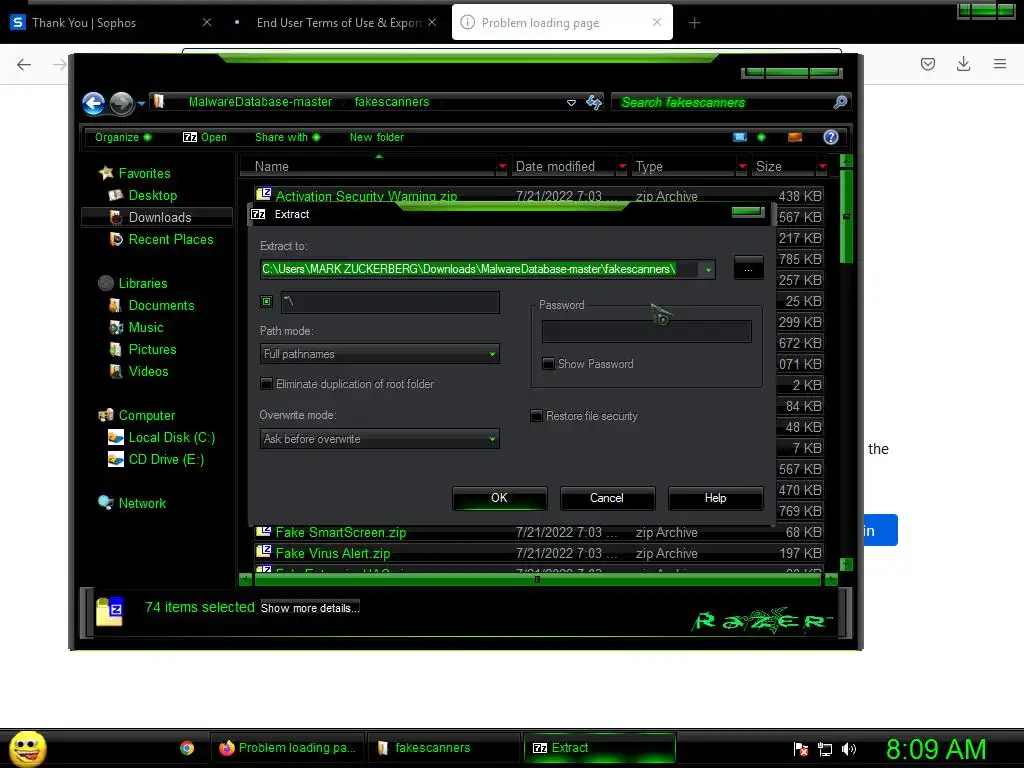Open the Type column filter dropdown

coord(742,167)
